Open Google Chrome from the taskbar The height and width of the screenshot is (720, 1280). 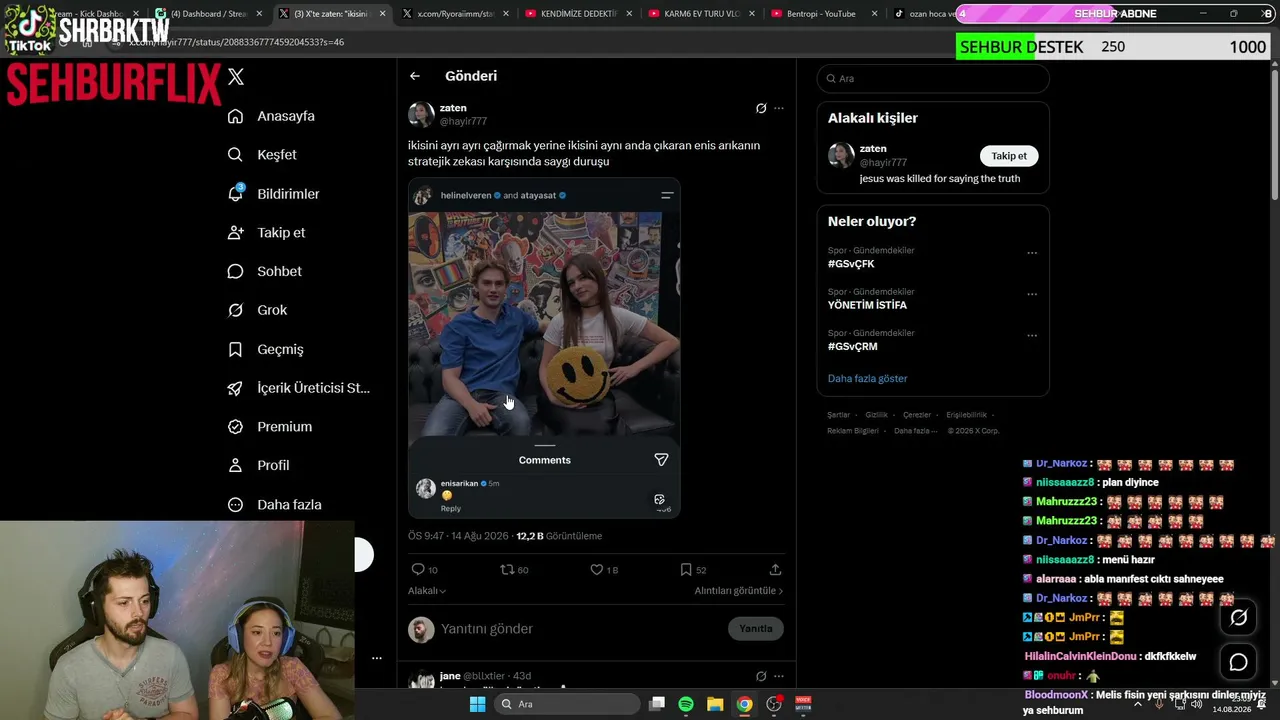click(744, 704)
